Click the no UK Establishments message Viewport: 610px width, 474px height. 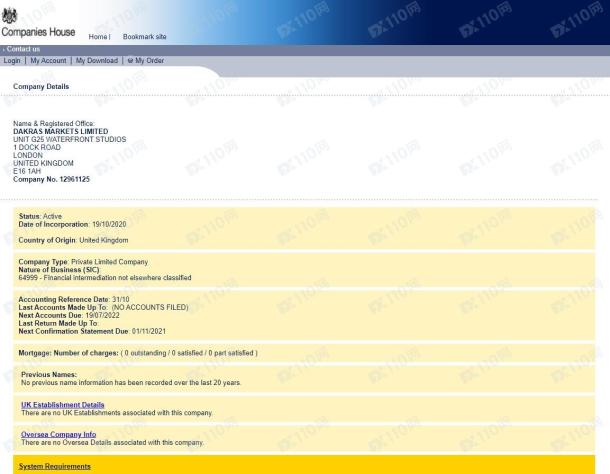117,413
